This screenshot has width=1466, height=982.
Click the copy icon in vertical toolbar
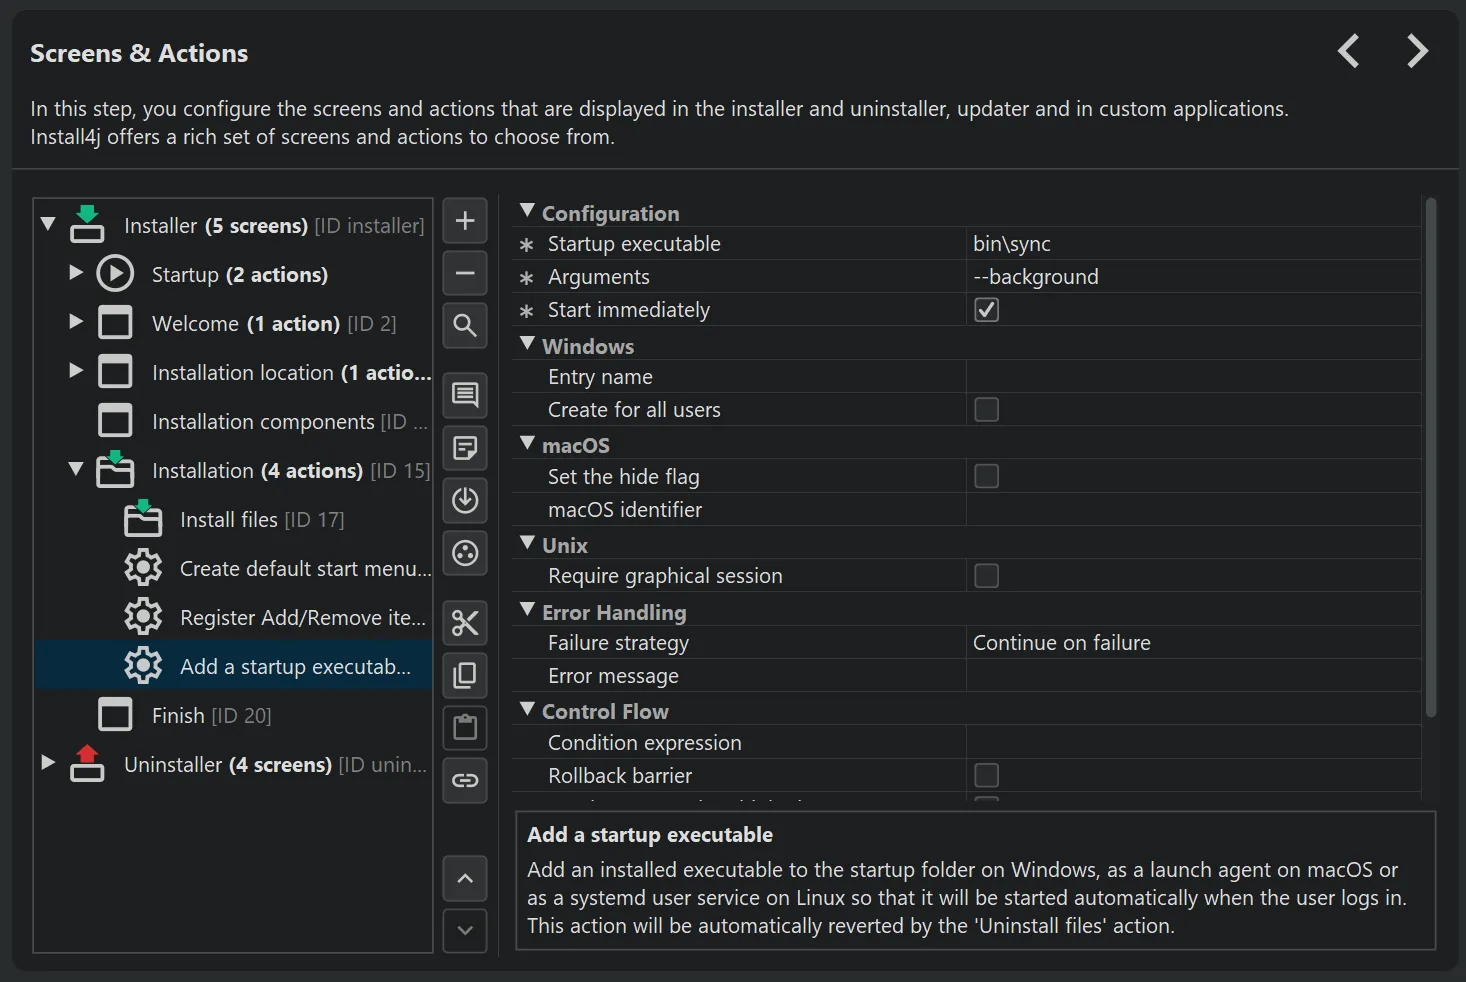465,675
